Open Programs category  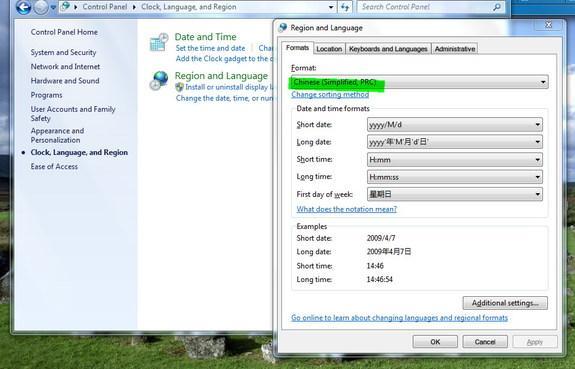[47, 95]
